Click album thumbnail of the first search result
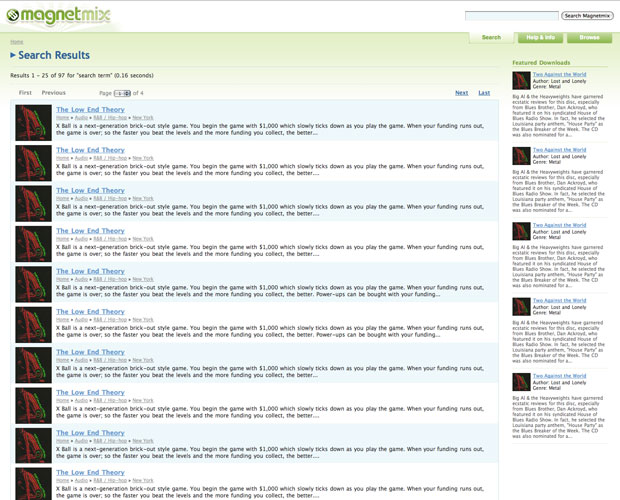 (x=34, y=123)
